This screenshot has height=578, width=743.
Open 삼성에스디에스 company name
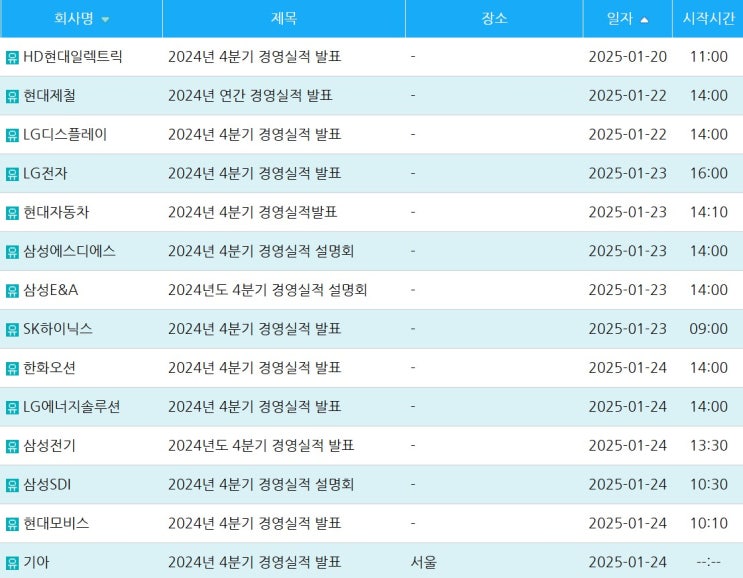point(69,251)
